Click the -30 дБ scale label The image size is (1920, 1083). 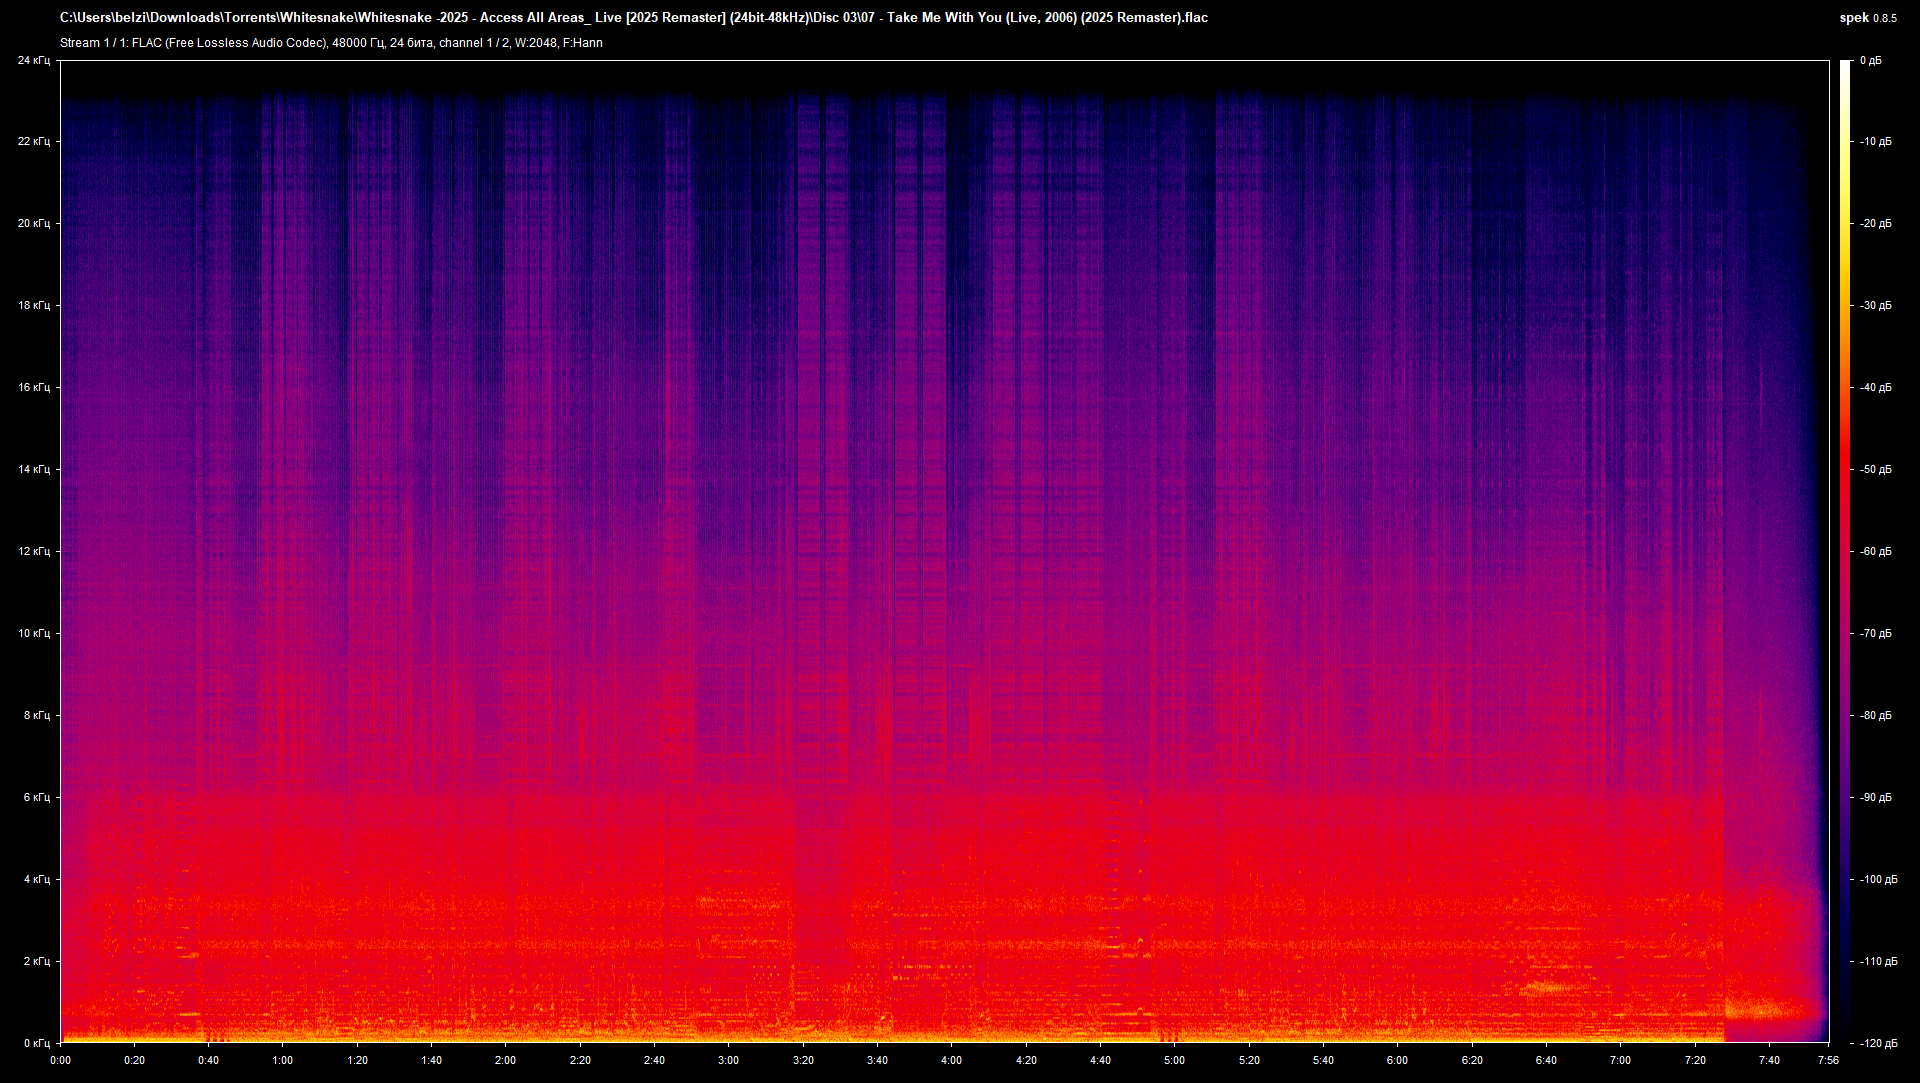pyautogui.click(x=1876, y=306)
